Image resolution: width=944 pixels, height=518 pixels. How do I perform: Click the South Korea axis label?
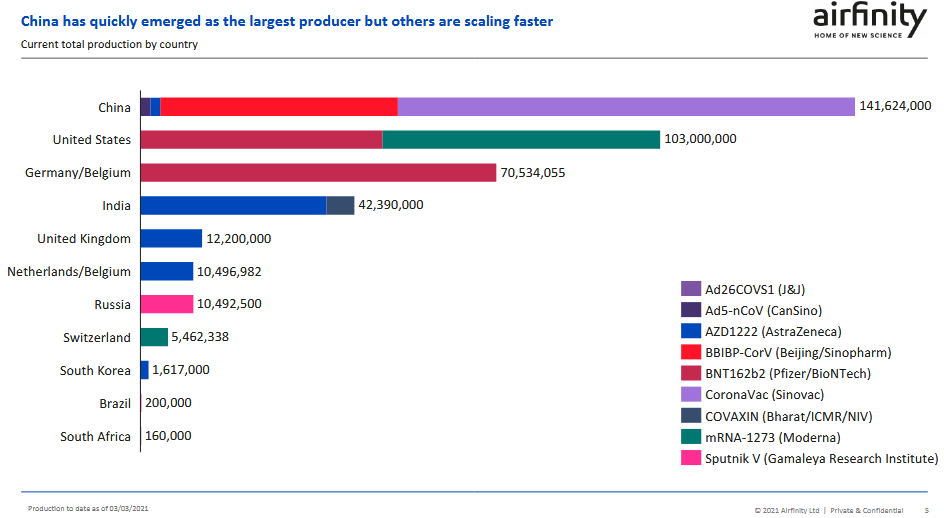click(95, 370)
